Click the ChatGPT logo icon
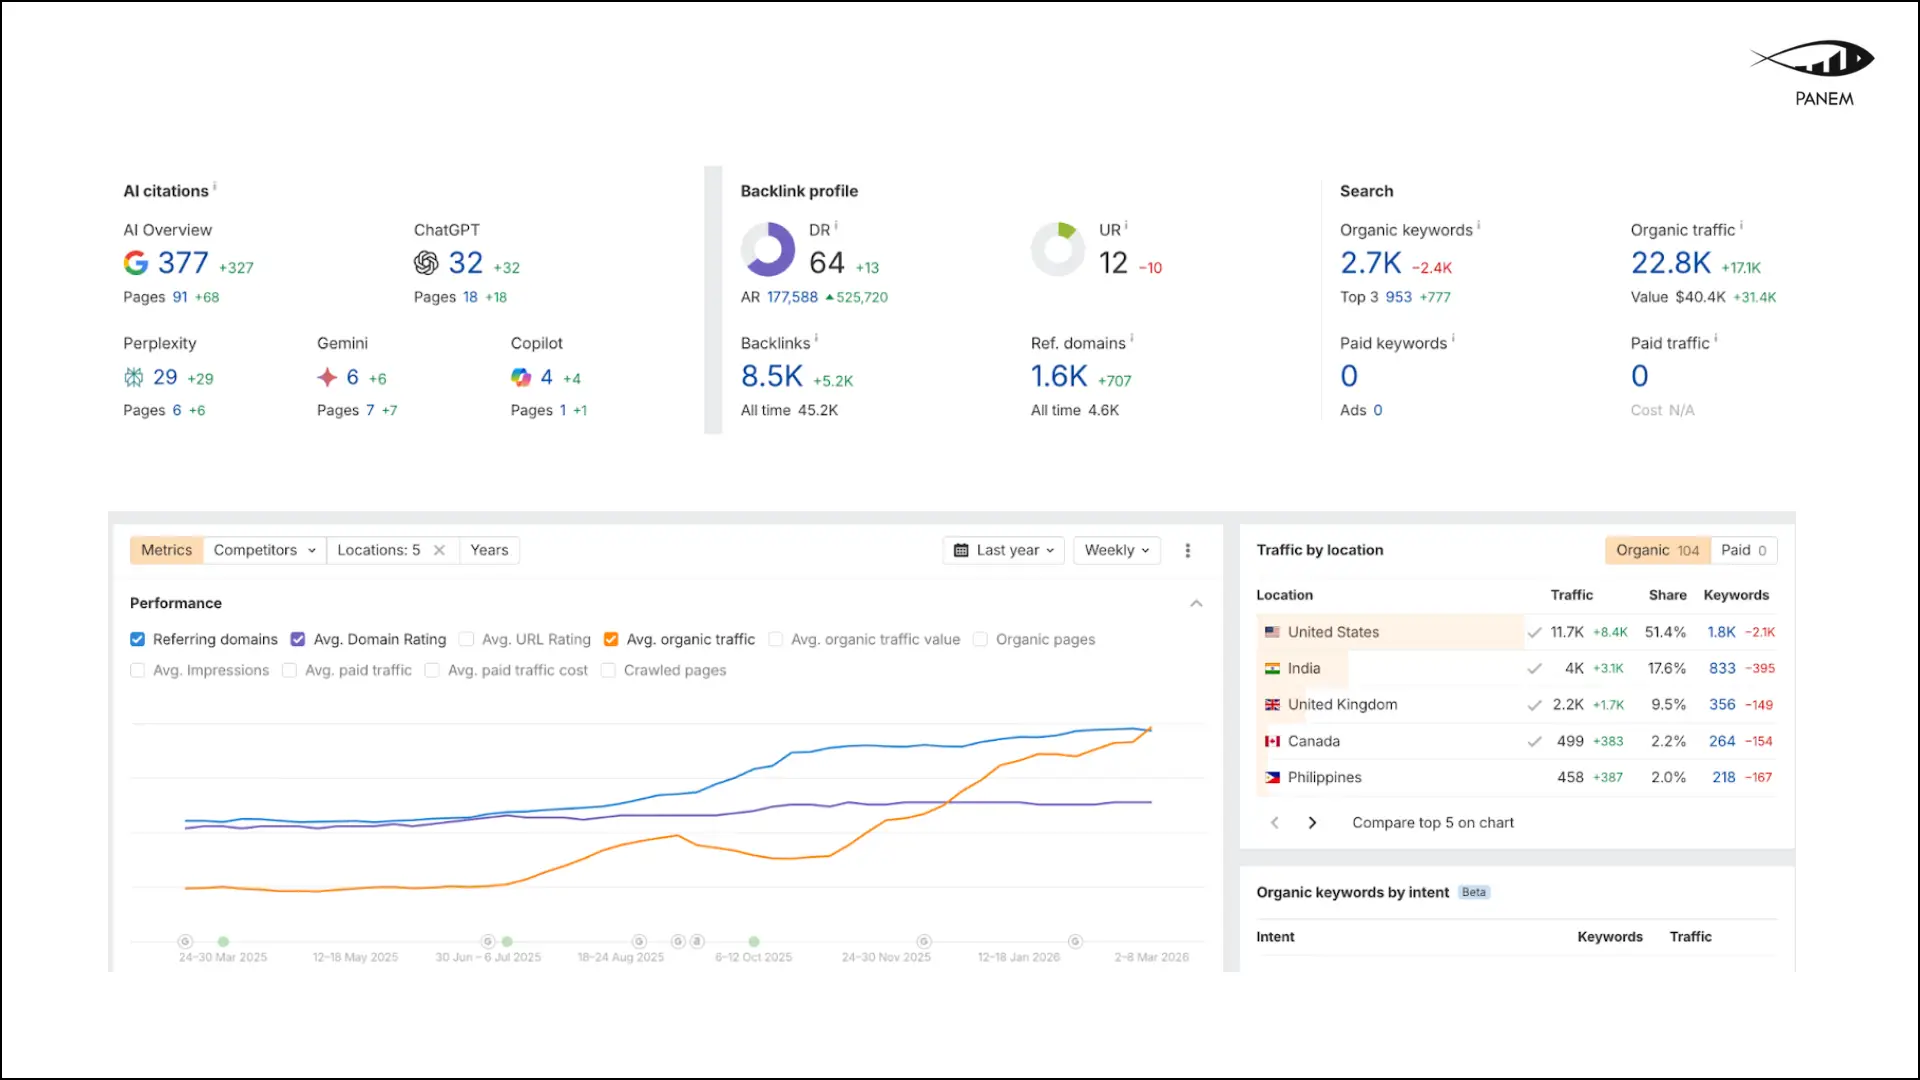Screen dimensions: 1920x1080 (426, 263)
